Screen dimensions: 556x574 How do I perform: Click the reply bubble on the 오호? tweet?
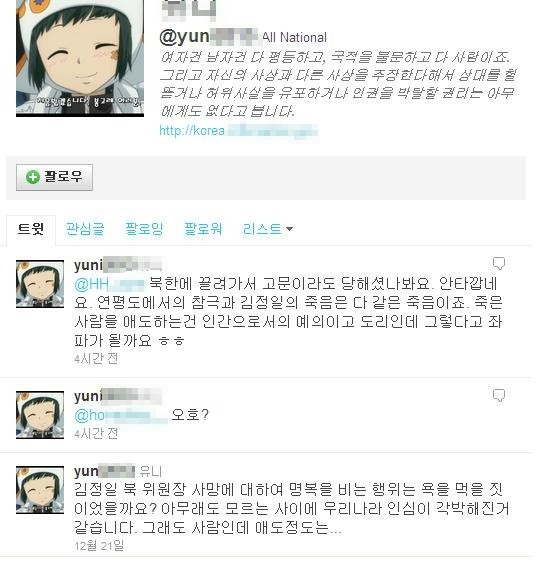tap(499, 395)
